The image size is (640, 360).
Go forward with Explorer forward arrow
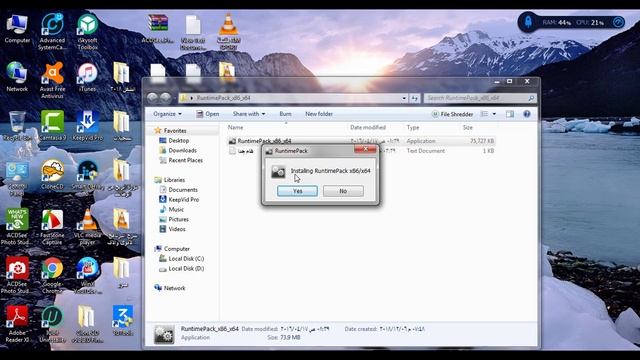(165, 98)
